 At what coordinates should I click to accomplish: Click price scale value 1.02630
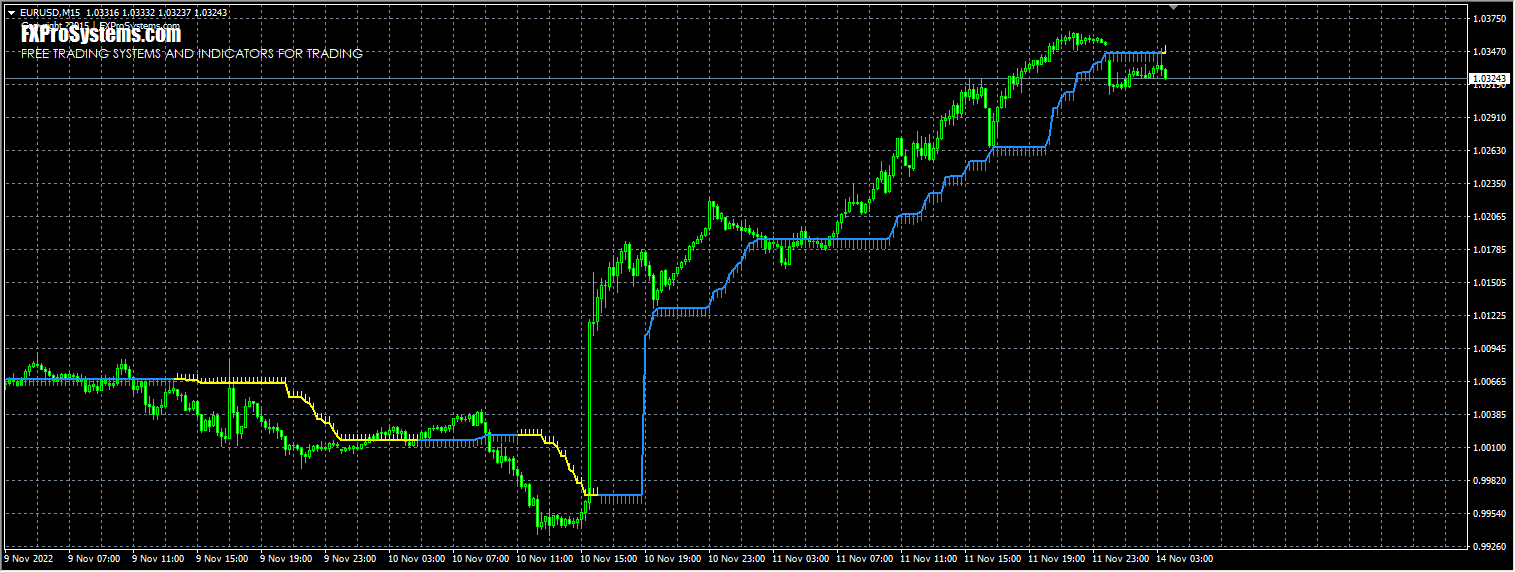coord(1490,151)
